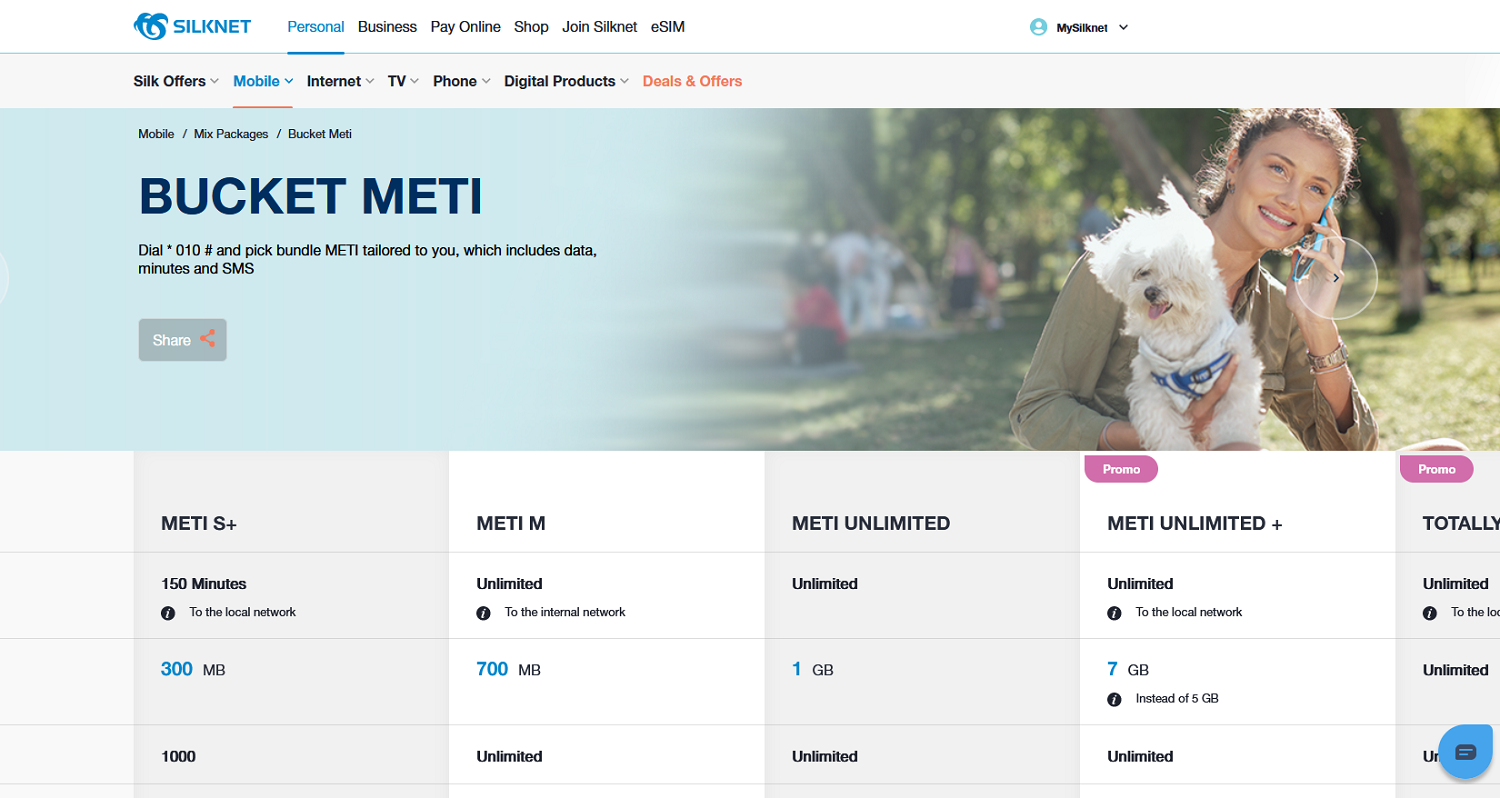Click the '700 MB' data value
This screenshot has height=798, width=1500.
tap(509, 669)
